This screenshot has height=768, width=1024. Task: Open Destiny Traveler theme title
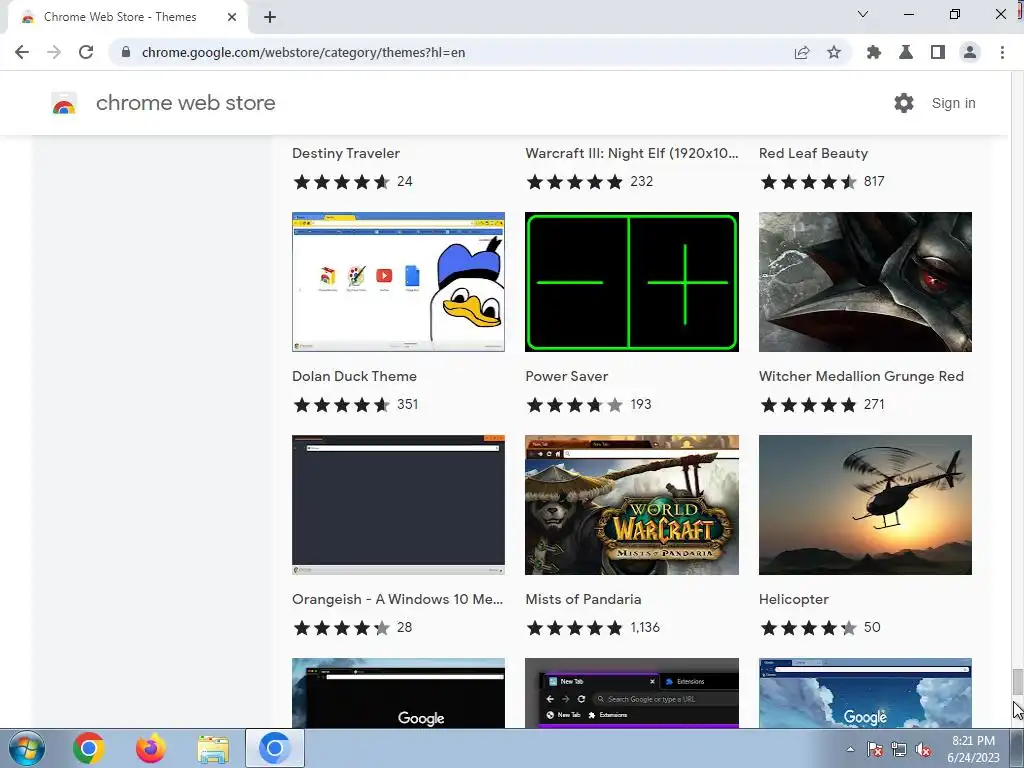[x=345, y=153]
